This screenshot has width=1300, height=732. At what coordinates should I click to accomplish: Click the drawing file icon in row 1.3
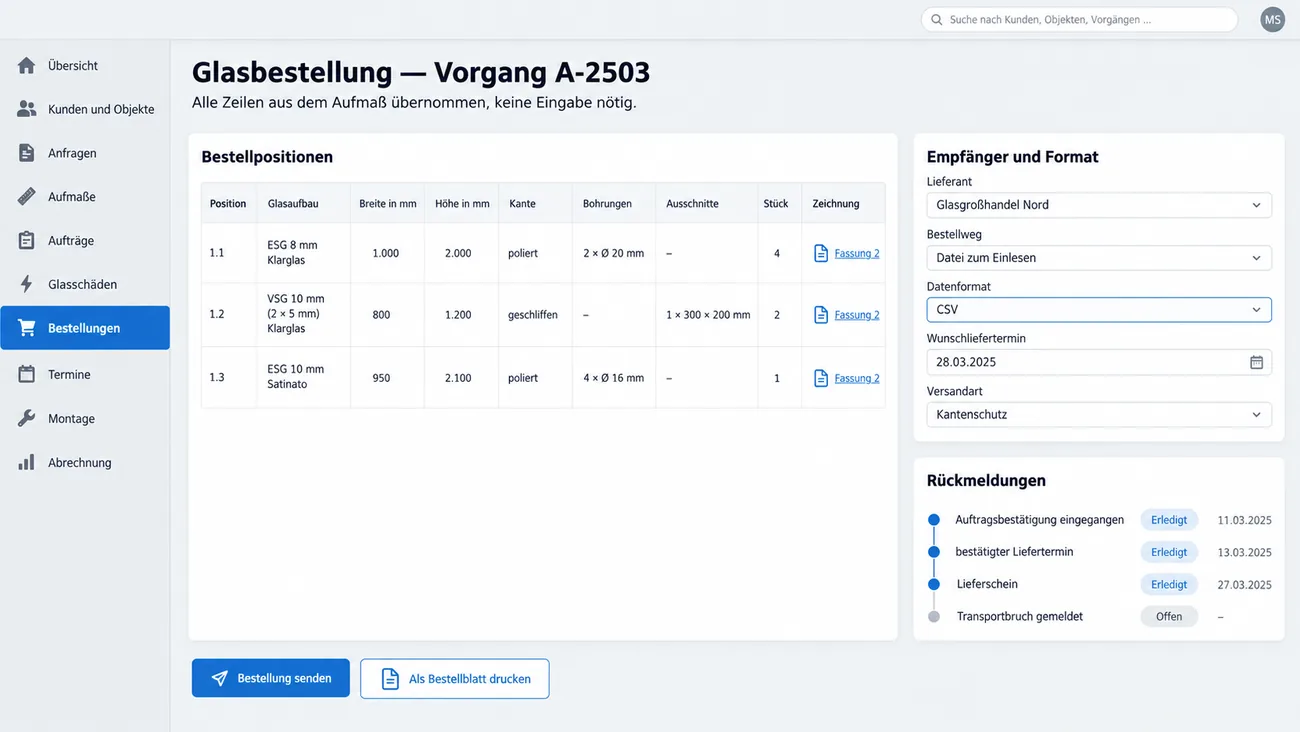point(821,378)
